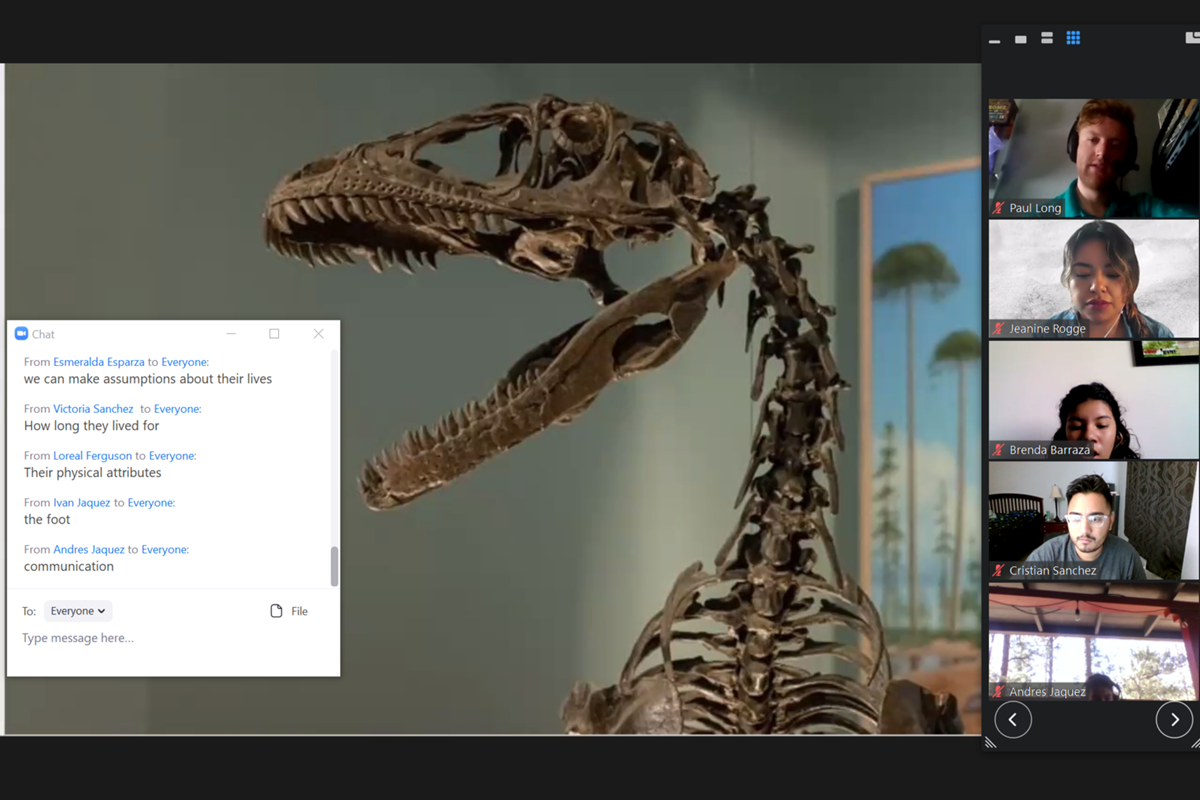The image size is (1200, 800).
Task: Click message 'Their physical attributes'
Action: click(x=93, y=473)
